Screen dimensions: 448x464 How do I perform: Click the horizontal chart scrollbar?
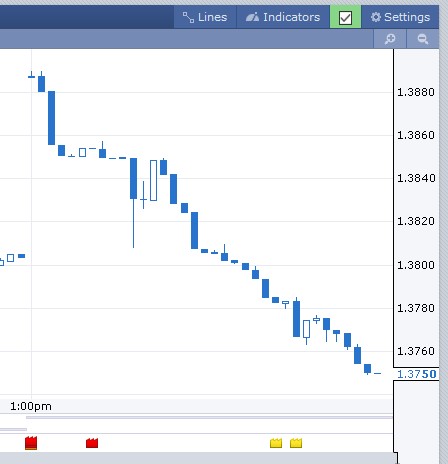click(x=209, y=417)
